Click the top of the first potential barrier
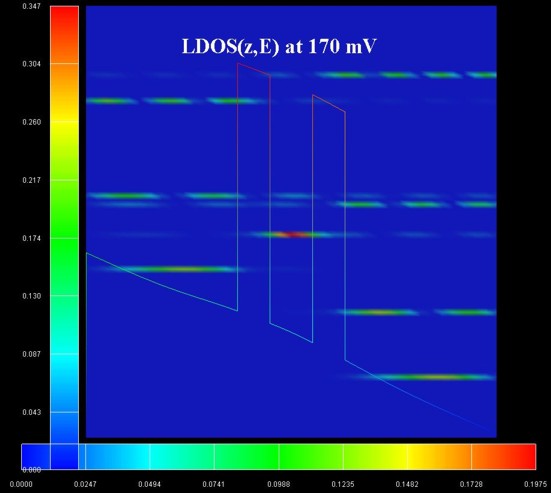Image resolution: width=551 pixels, height=493 pixels. pos(254,69)
